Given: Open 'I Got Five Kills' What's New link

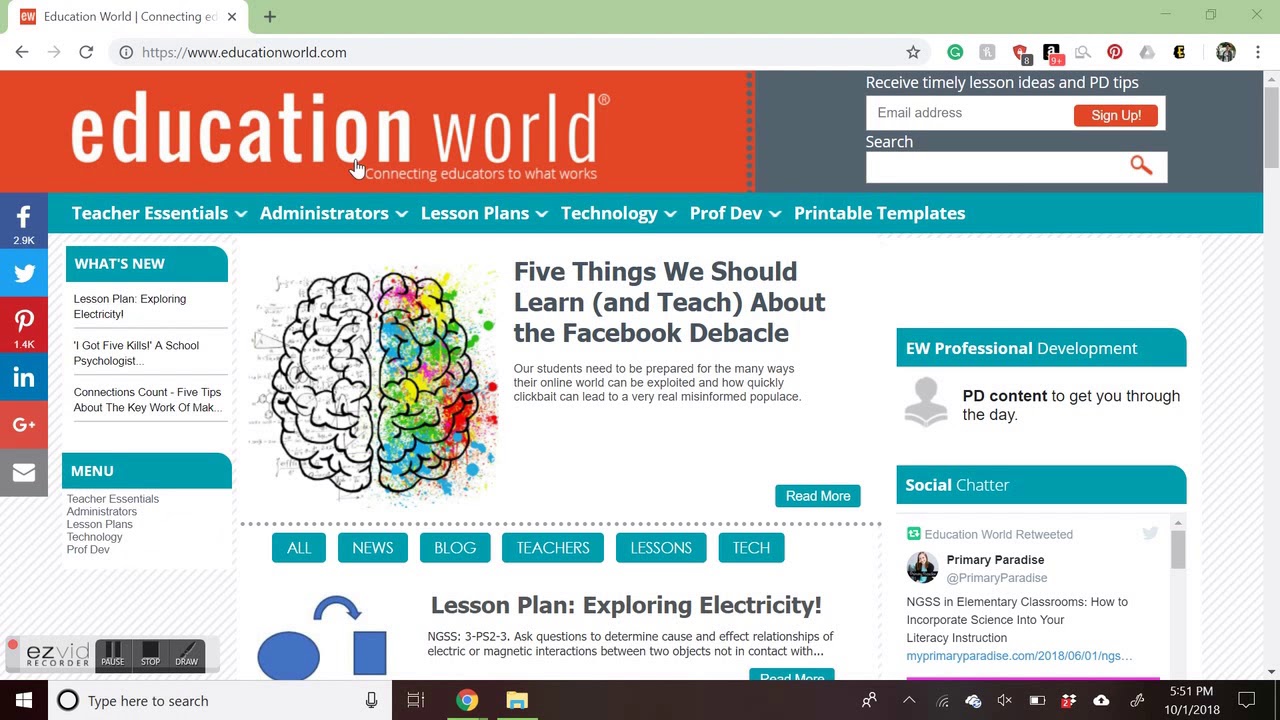Looking at the screenshot, I should click(x=136, y=353).
